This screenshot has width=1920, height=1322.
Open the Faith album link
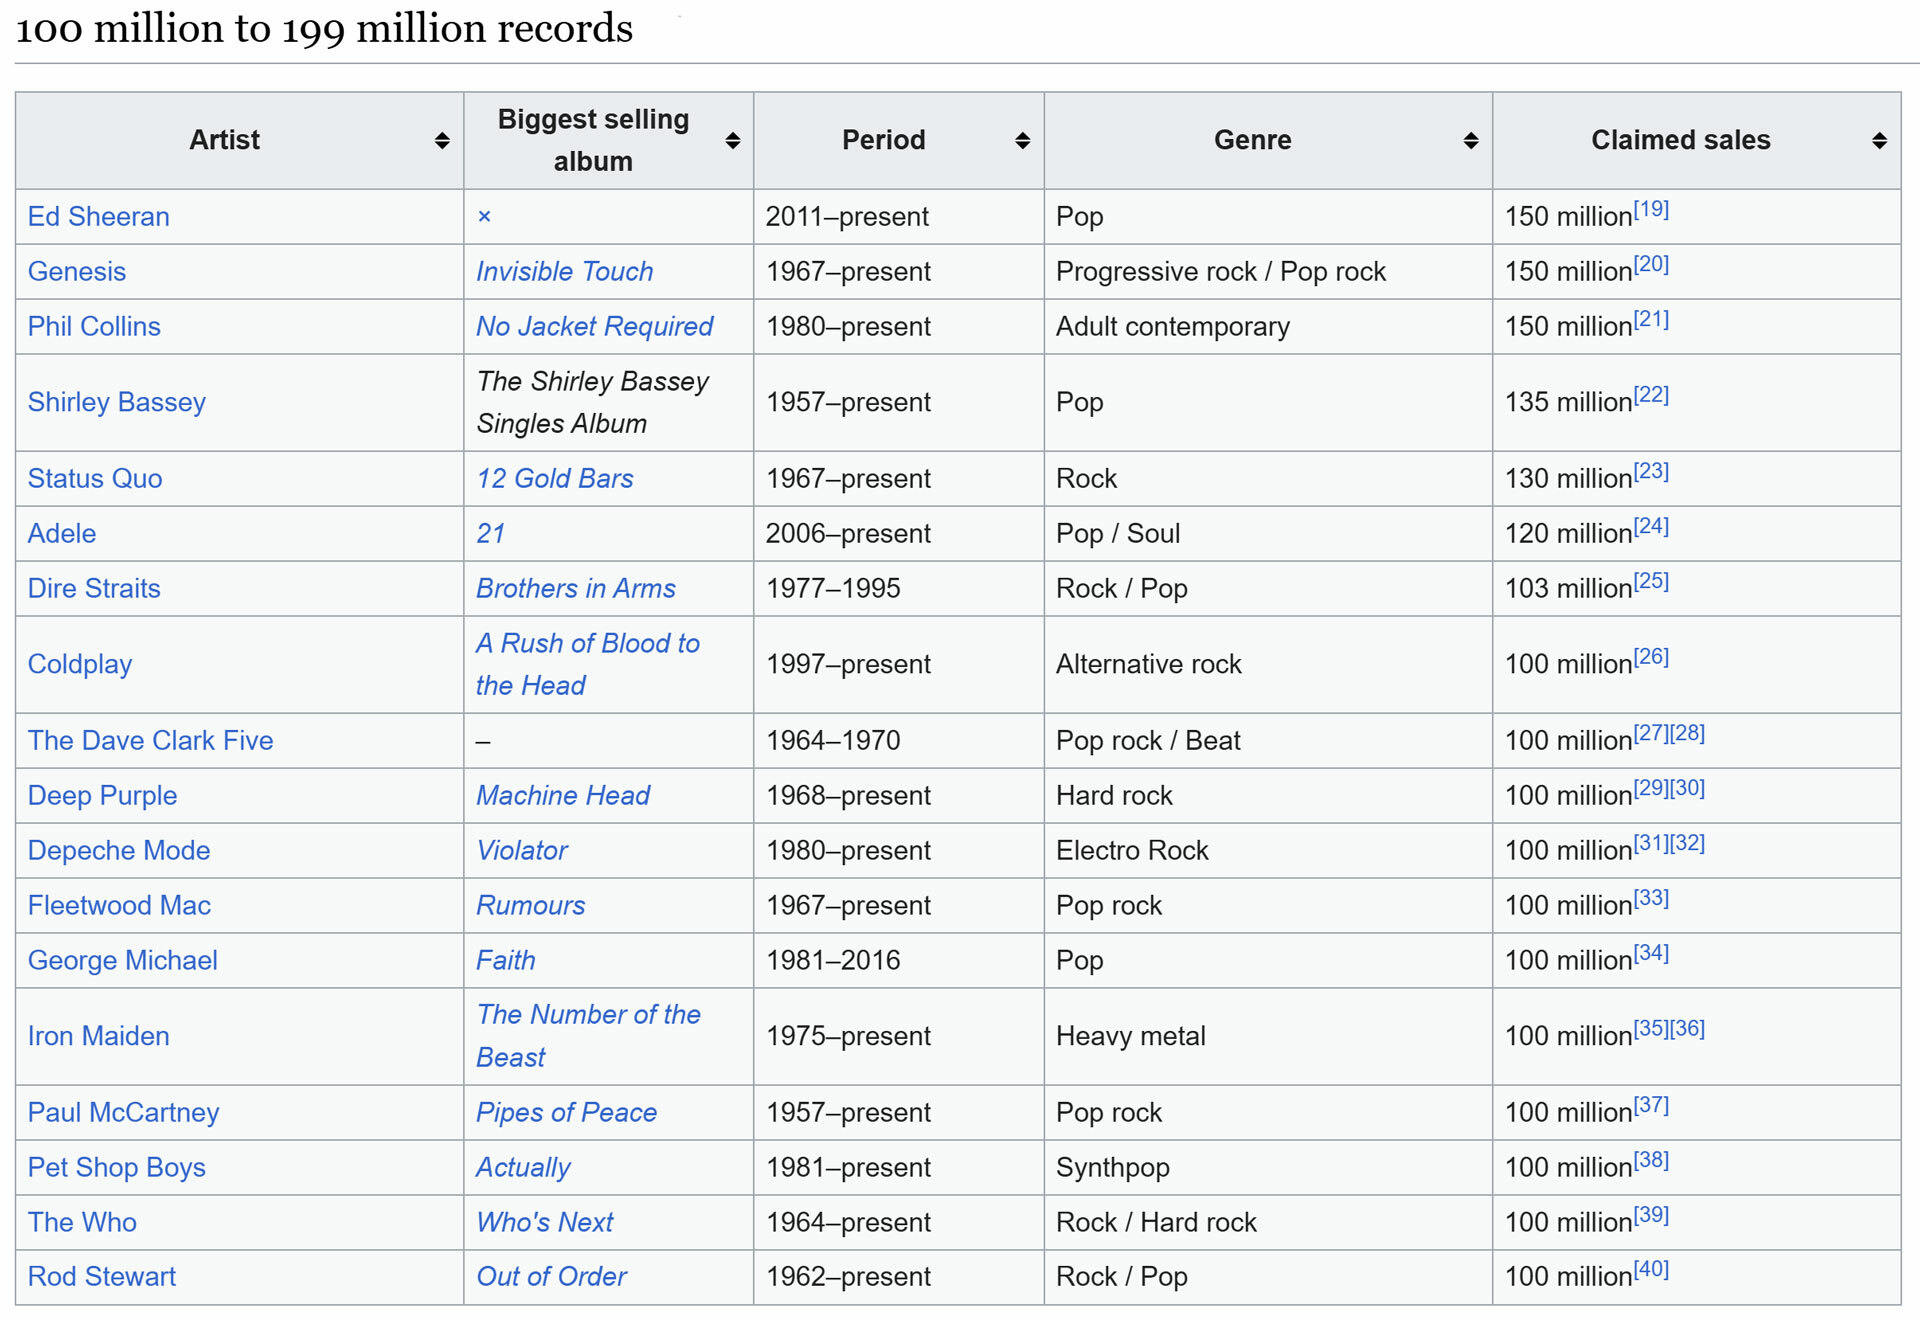tap(506, 961)
